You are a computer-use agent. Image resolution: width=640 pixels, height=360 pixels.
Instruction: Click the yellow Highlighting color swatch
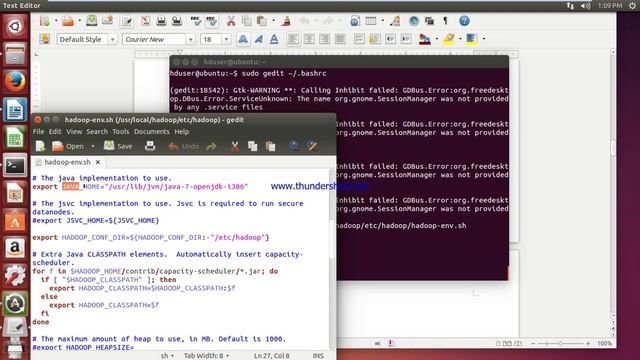(x=449, y=39)
